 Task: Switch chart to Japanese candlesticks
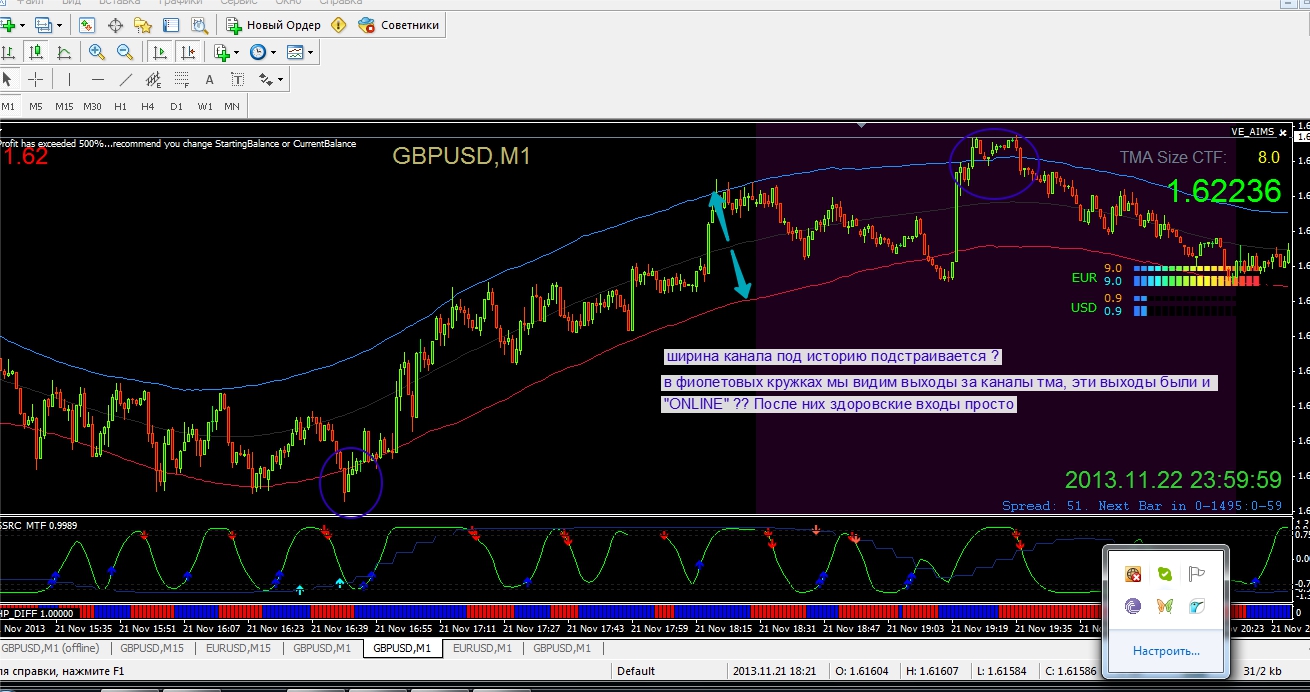click(37, 52)
